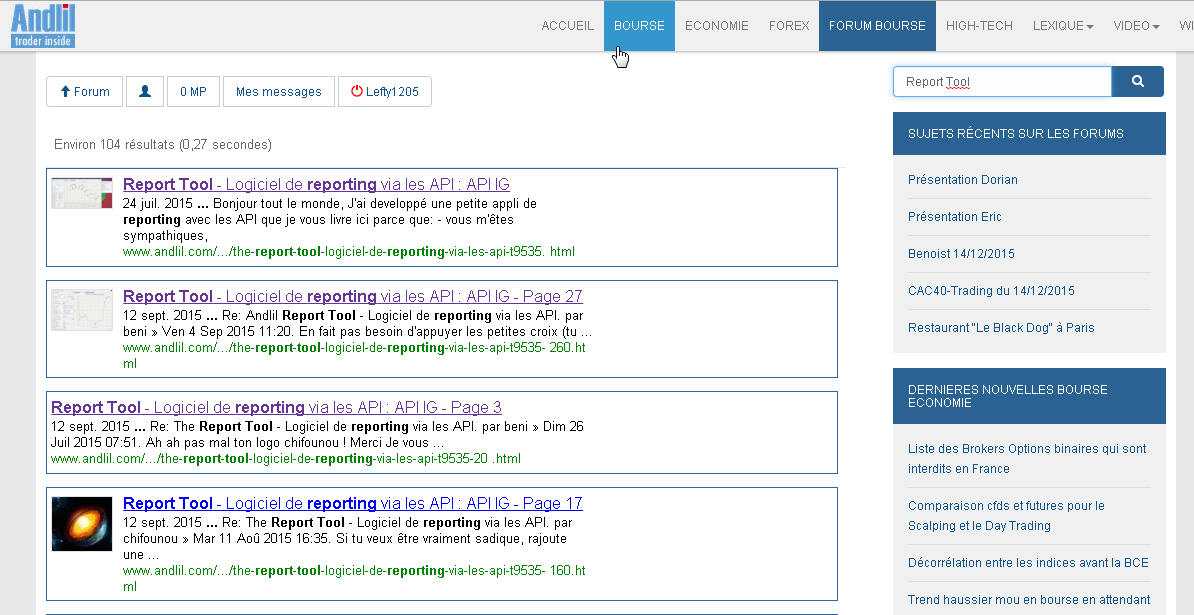
Task: Select ECONOMIE in the navigation bar
Action: pyautogui.click(x=717, y=26)
